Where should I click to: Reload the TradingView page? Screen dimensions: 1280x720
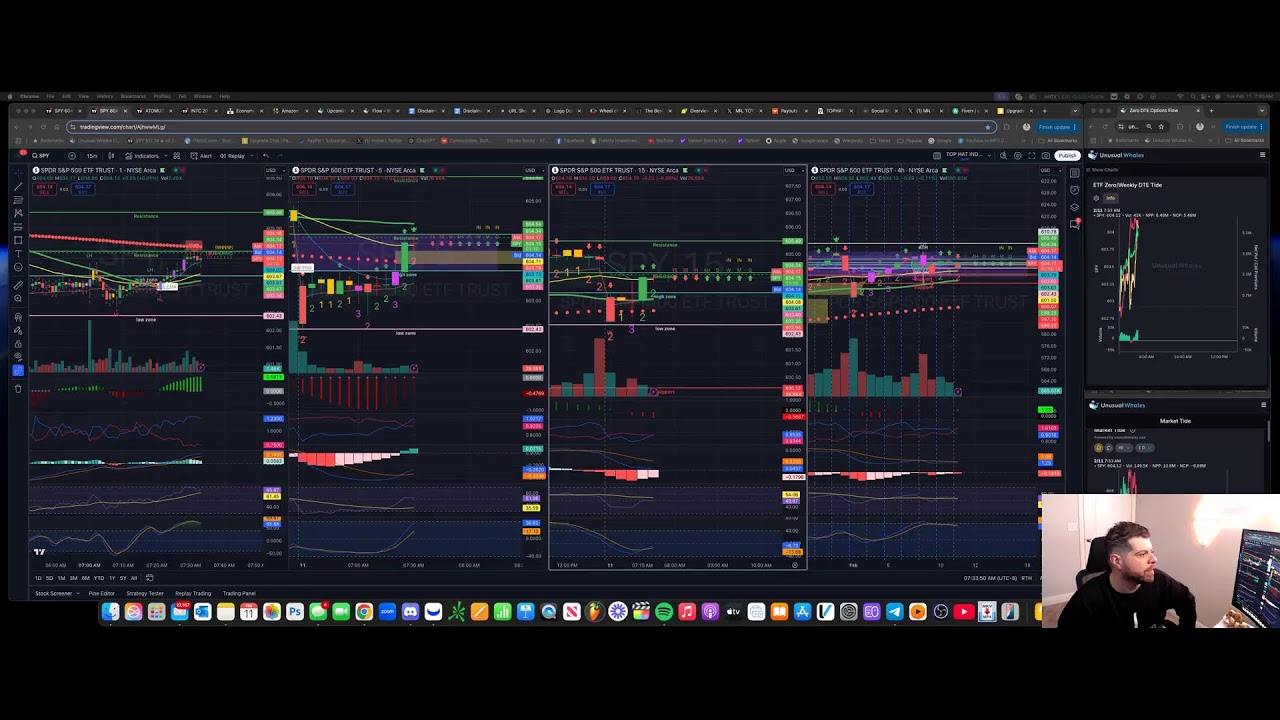tap(43, 127)
